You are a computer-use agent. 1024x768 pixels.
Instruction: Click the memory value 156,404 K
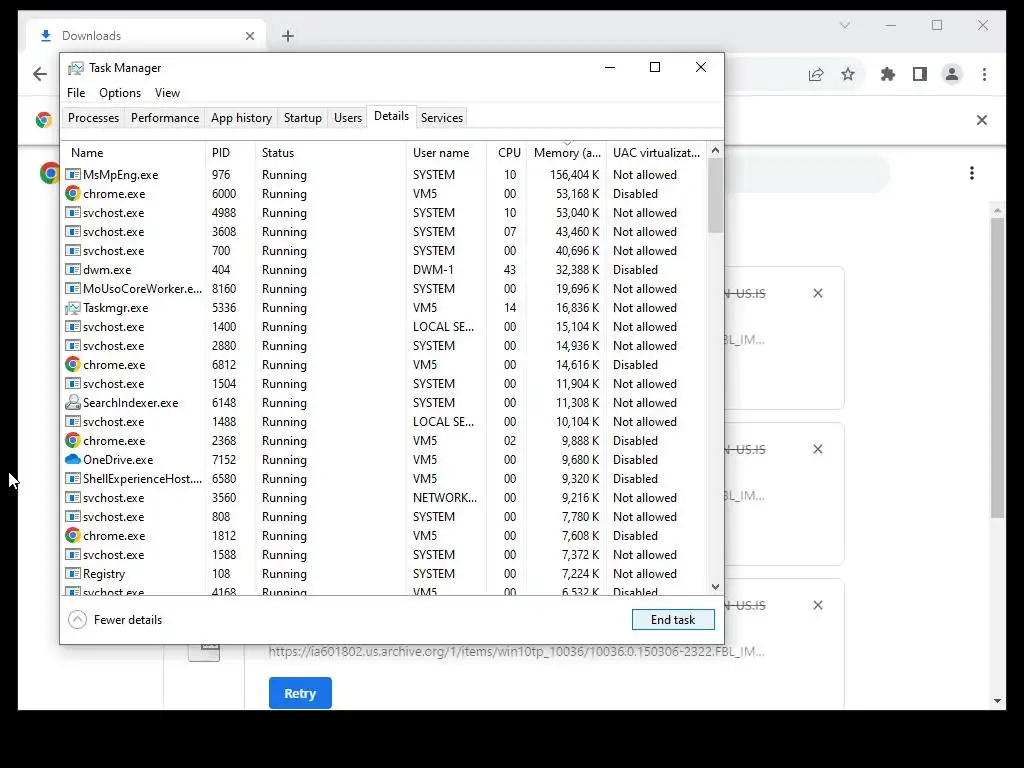tap(574, 174)
